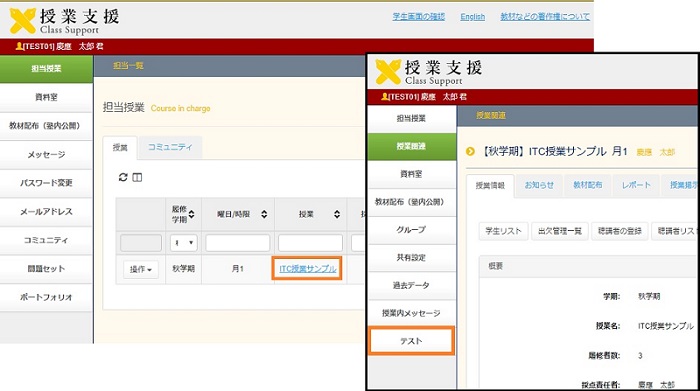Screen dimensions: 700x391
Task: Open the 履修学期 filter select box
Action: point(183,243)
